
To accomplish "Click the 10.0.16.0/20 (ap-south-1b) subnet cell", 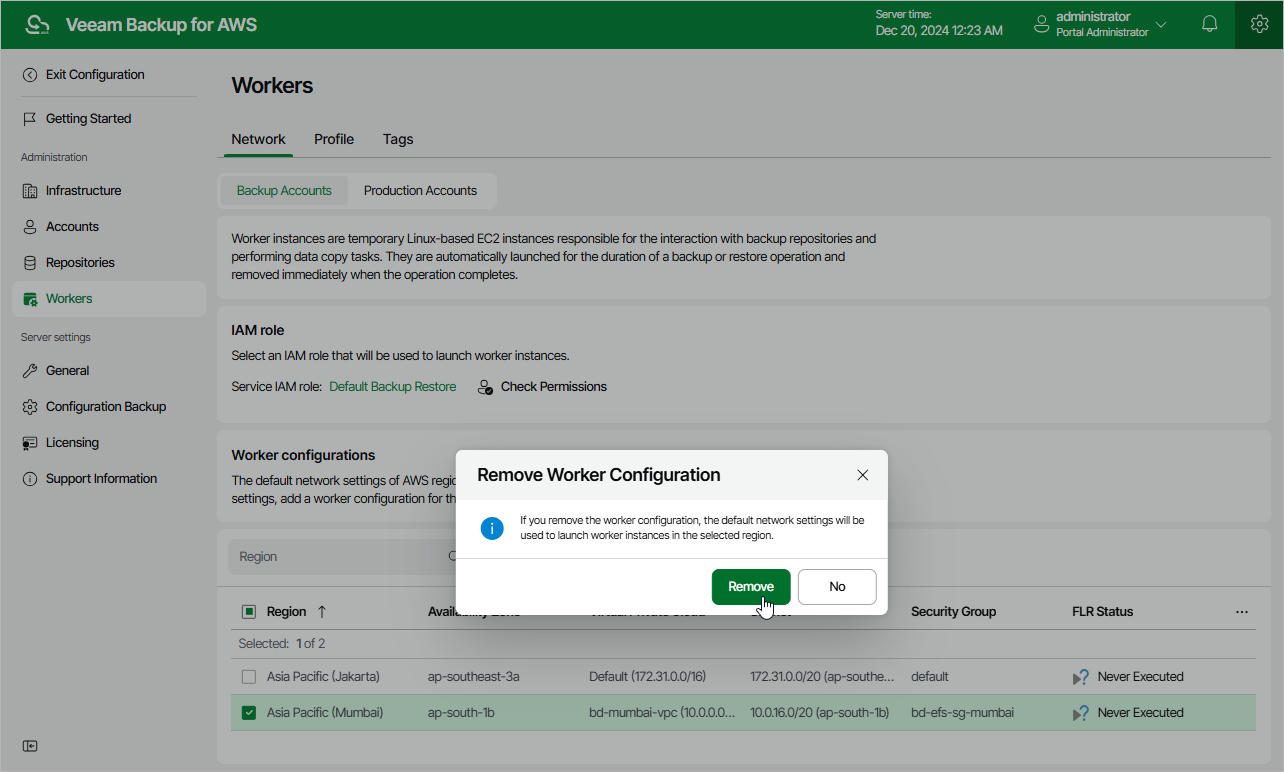I will coord(819,713).
